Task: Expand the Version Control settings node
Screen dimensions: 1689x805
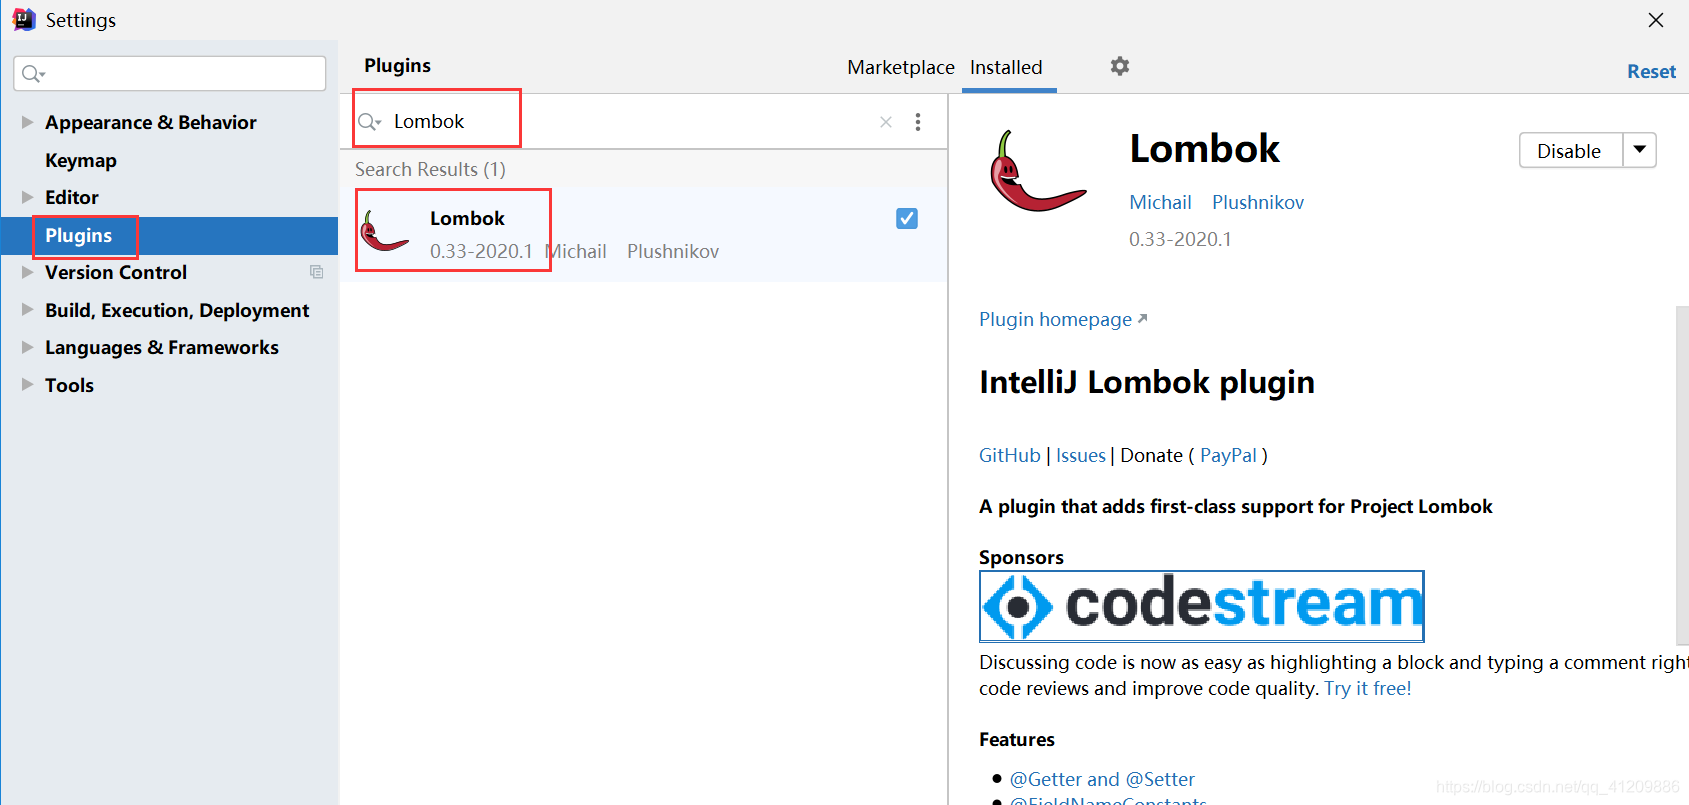Action: tap(27, 272)
